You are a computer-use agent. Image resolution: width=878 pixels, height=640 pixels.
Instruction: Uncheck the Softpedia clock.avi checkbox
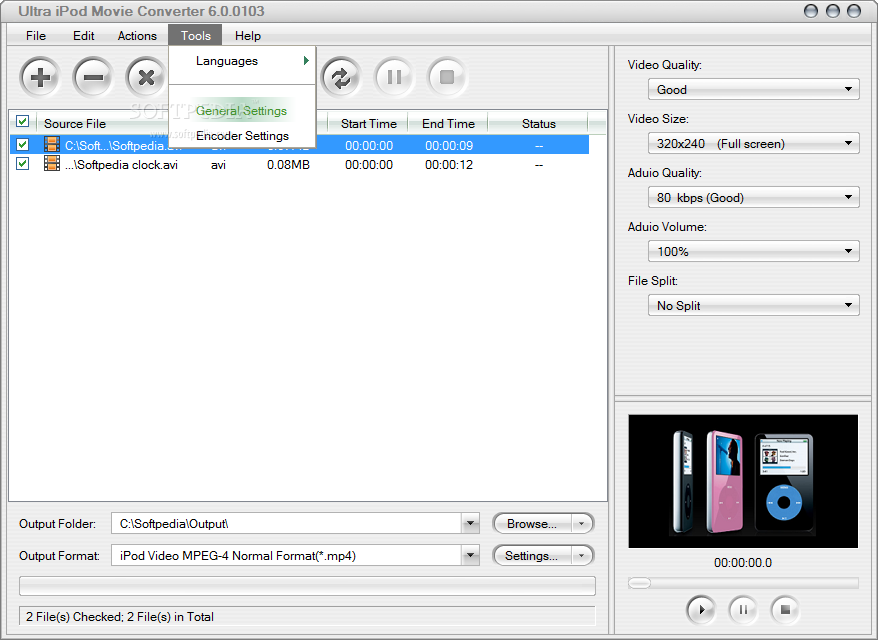click(22, 163)
